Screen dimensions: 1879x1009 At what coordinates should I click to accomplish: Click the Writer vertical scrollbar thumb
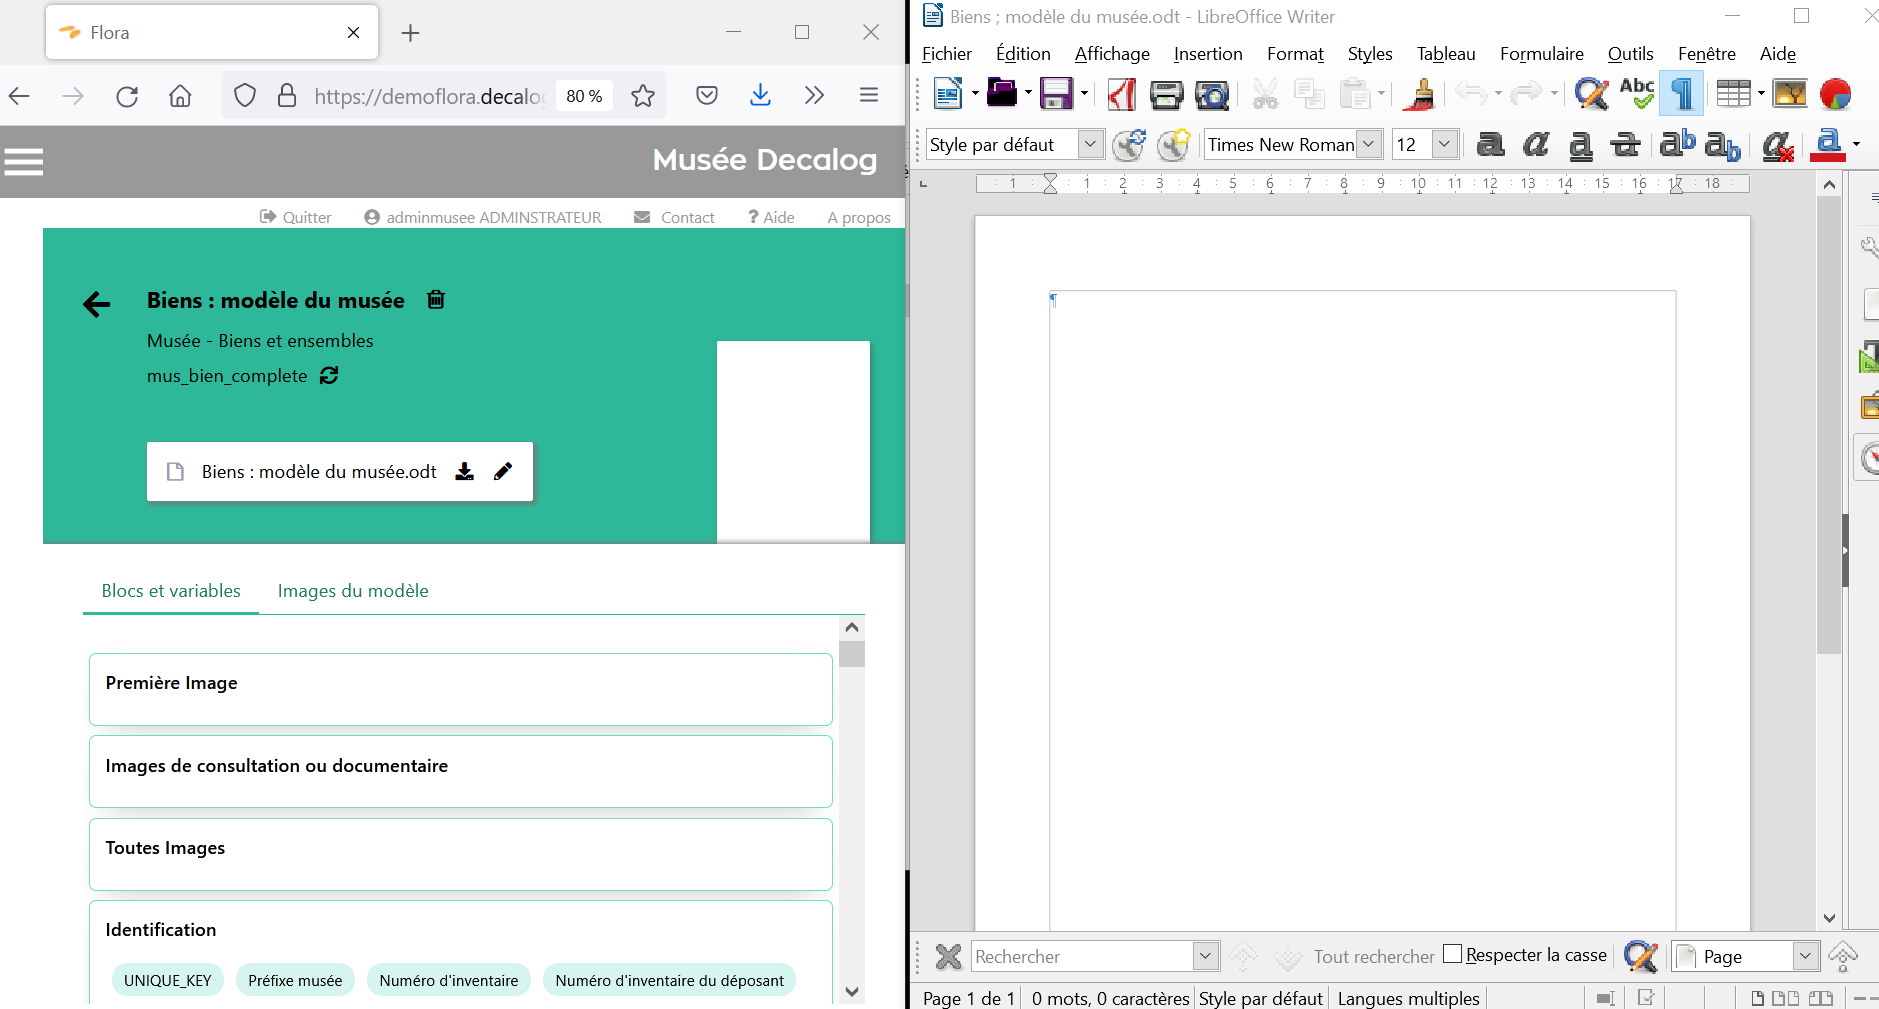click(1828, 425)
